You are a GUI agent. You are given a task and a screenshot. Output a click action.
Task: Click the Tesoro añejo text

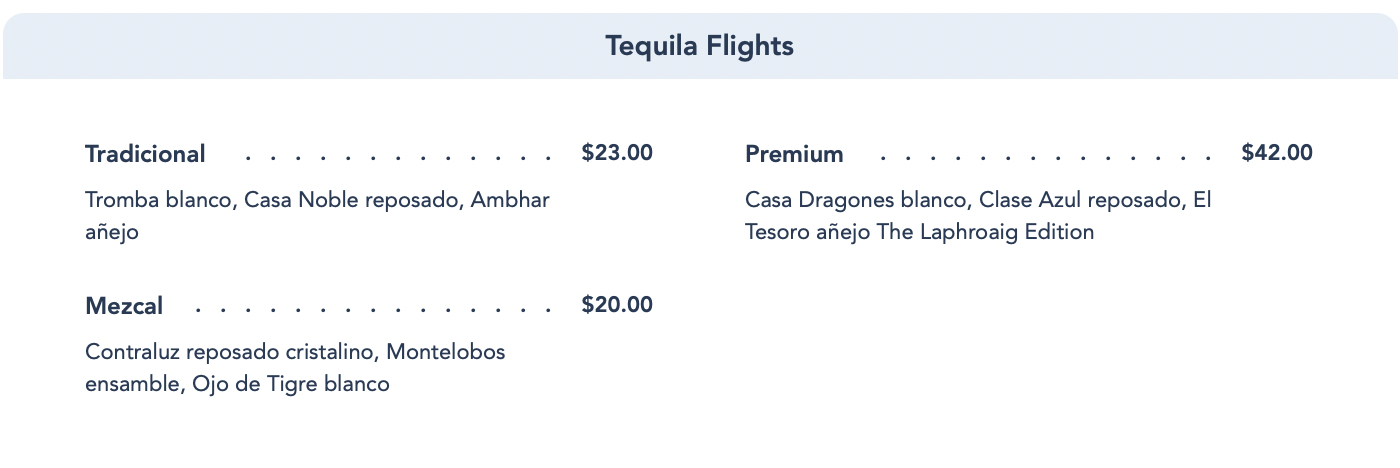point(807,232)
